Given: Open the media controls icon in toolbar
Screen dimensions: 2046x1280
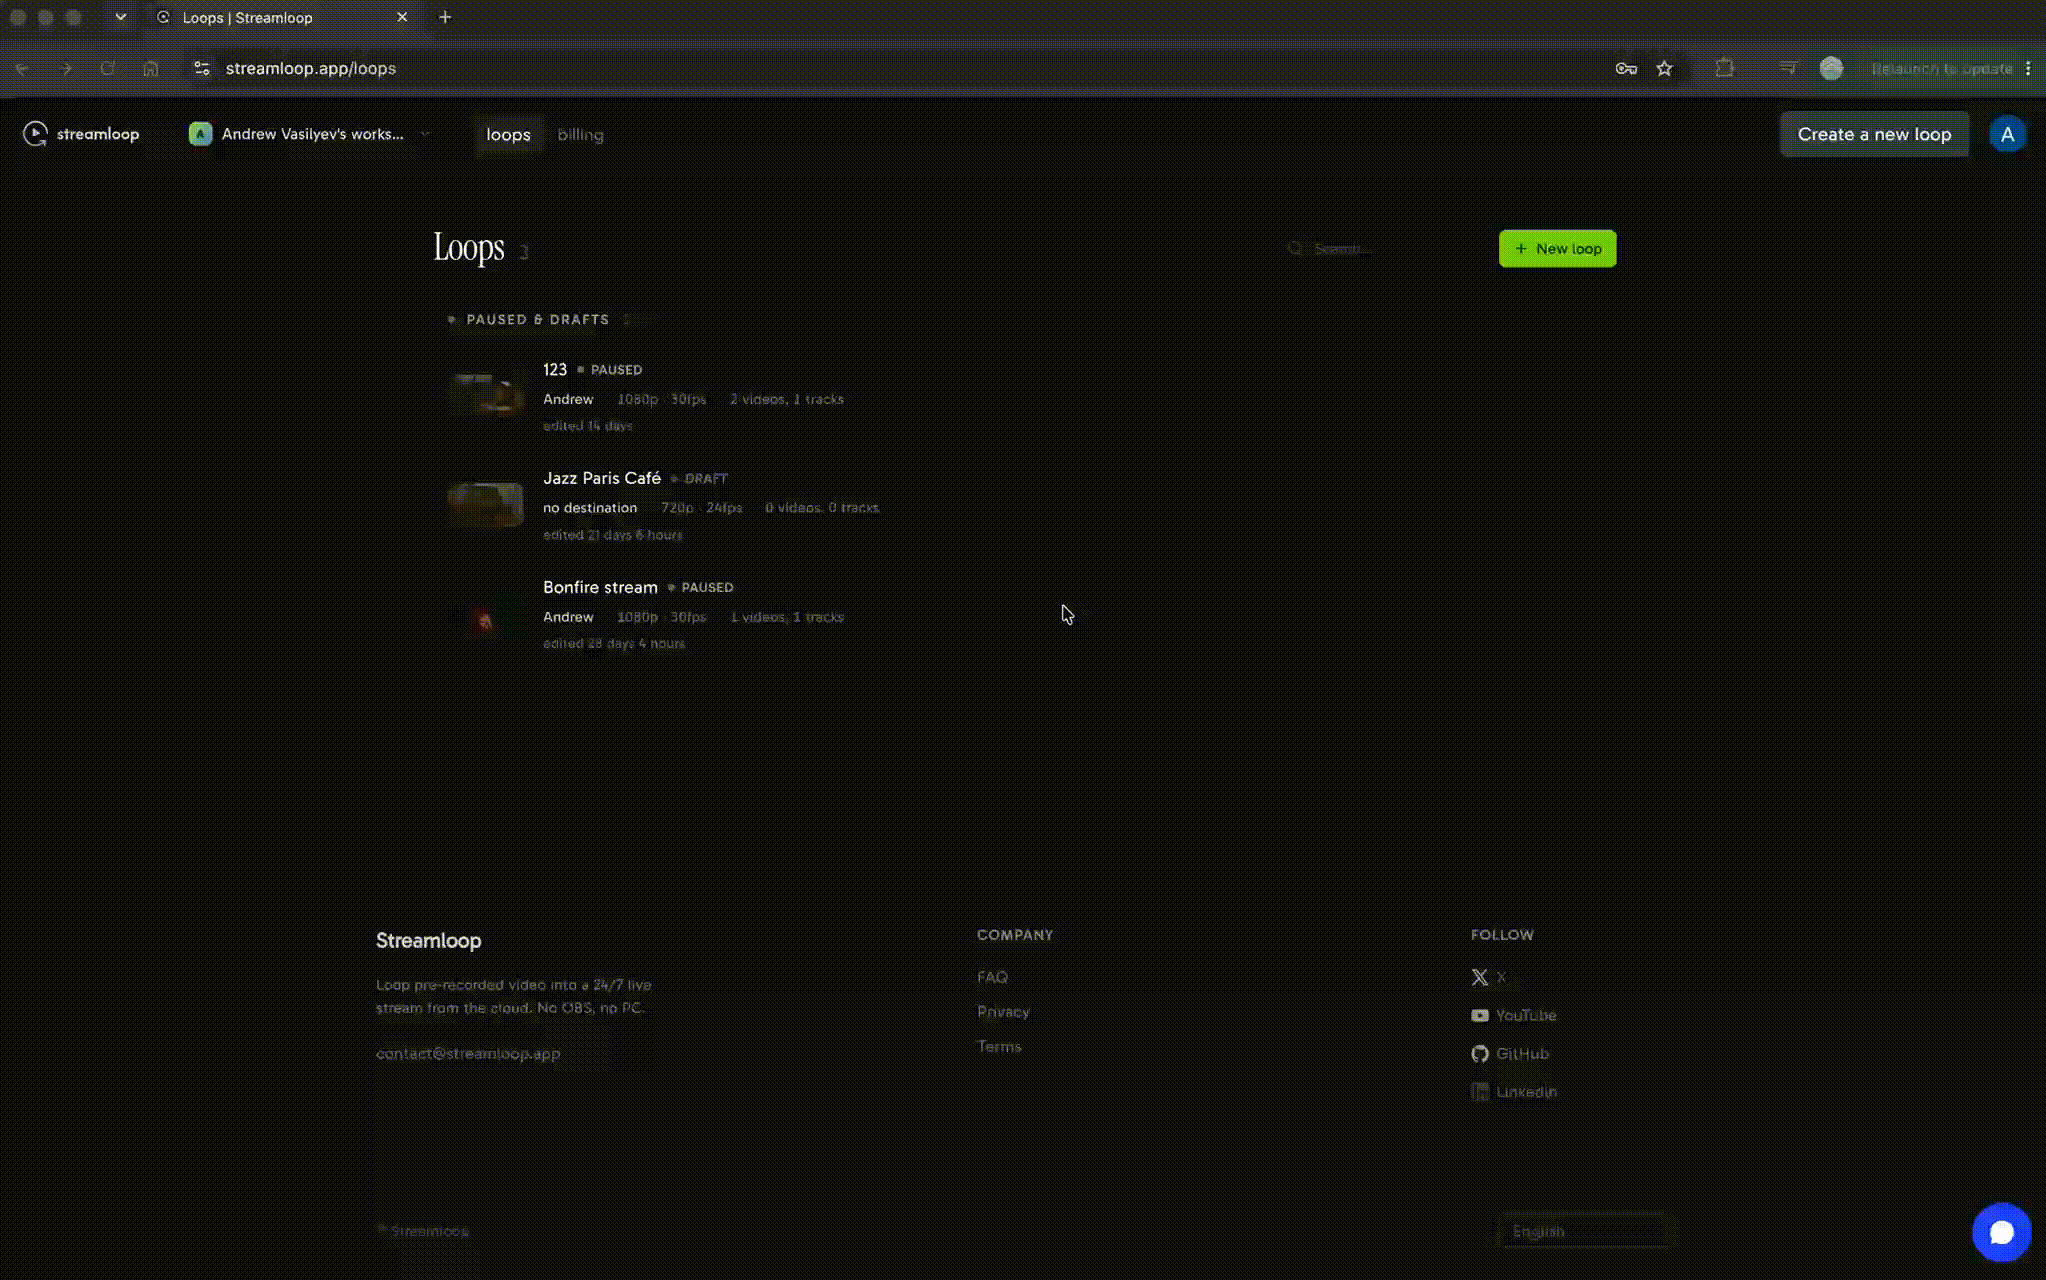Looking at the screenshot, I should click(1788, 68).
